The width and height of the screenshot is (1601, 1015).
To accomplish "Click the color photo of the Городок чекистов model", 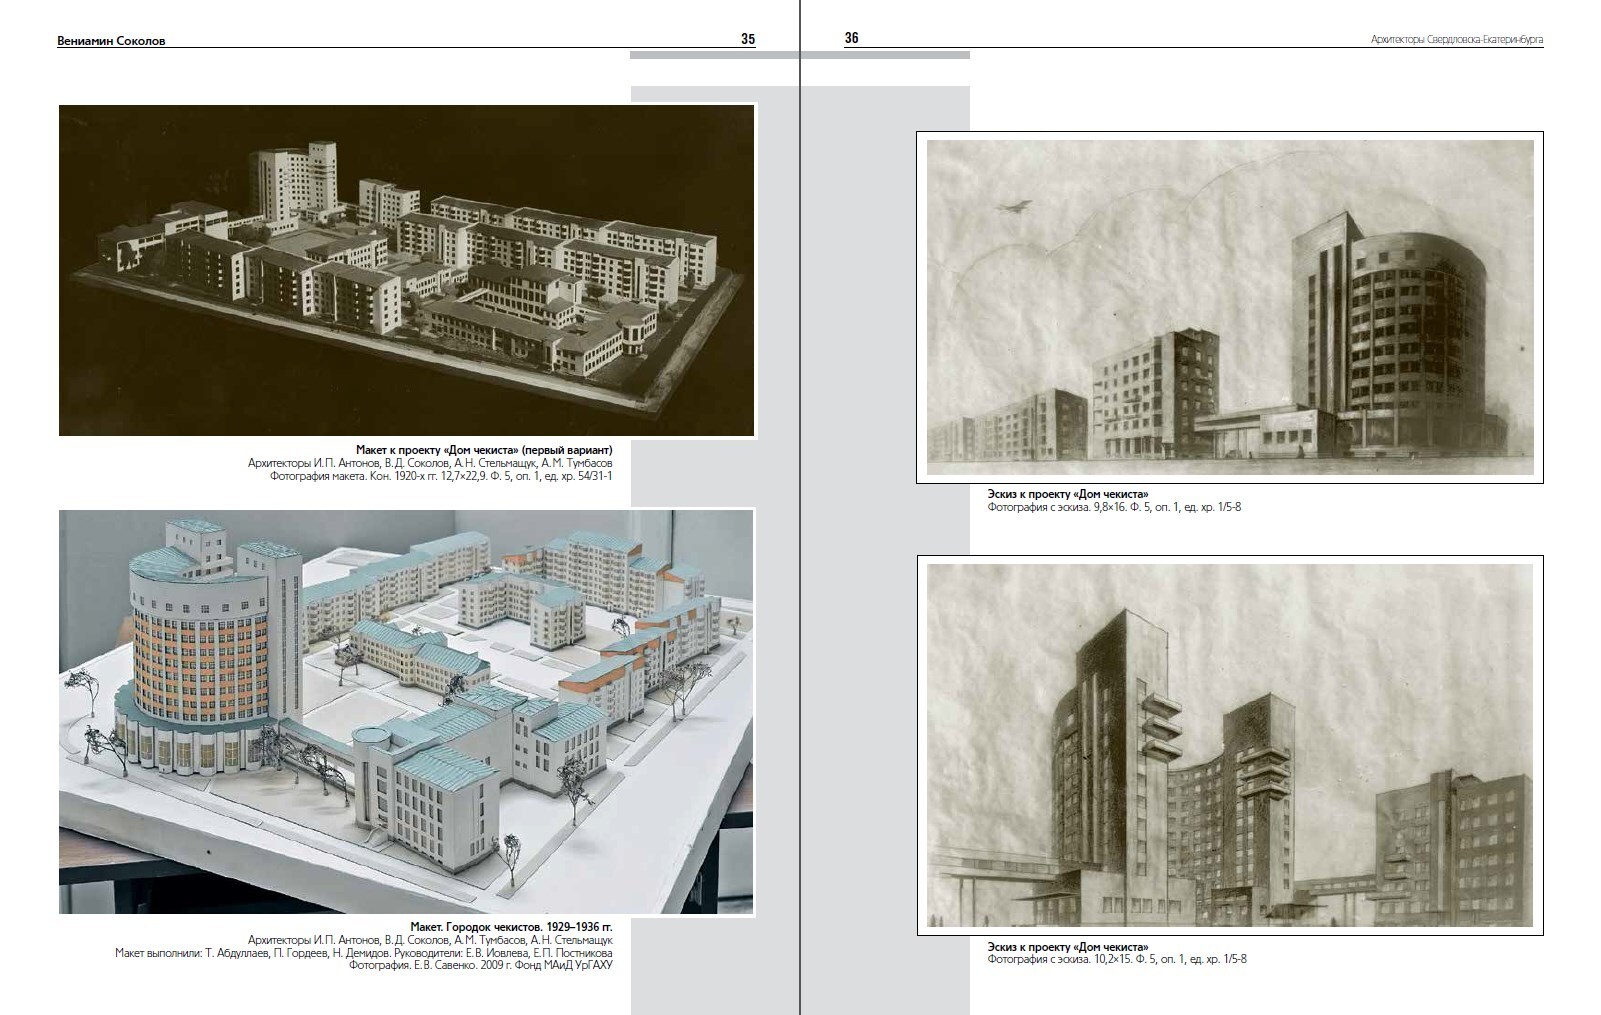I will point(407,712).
